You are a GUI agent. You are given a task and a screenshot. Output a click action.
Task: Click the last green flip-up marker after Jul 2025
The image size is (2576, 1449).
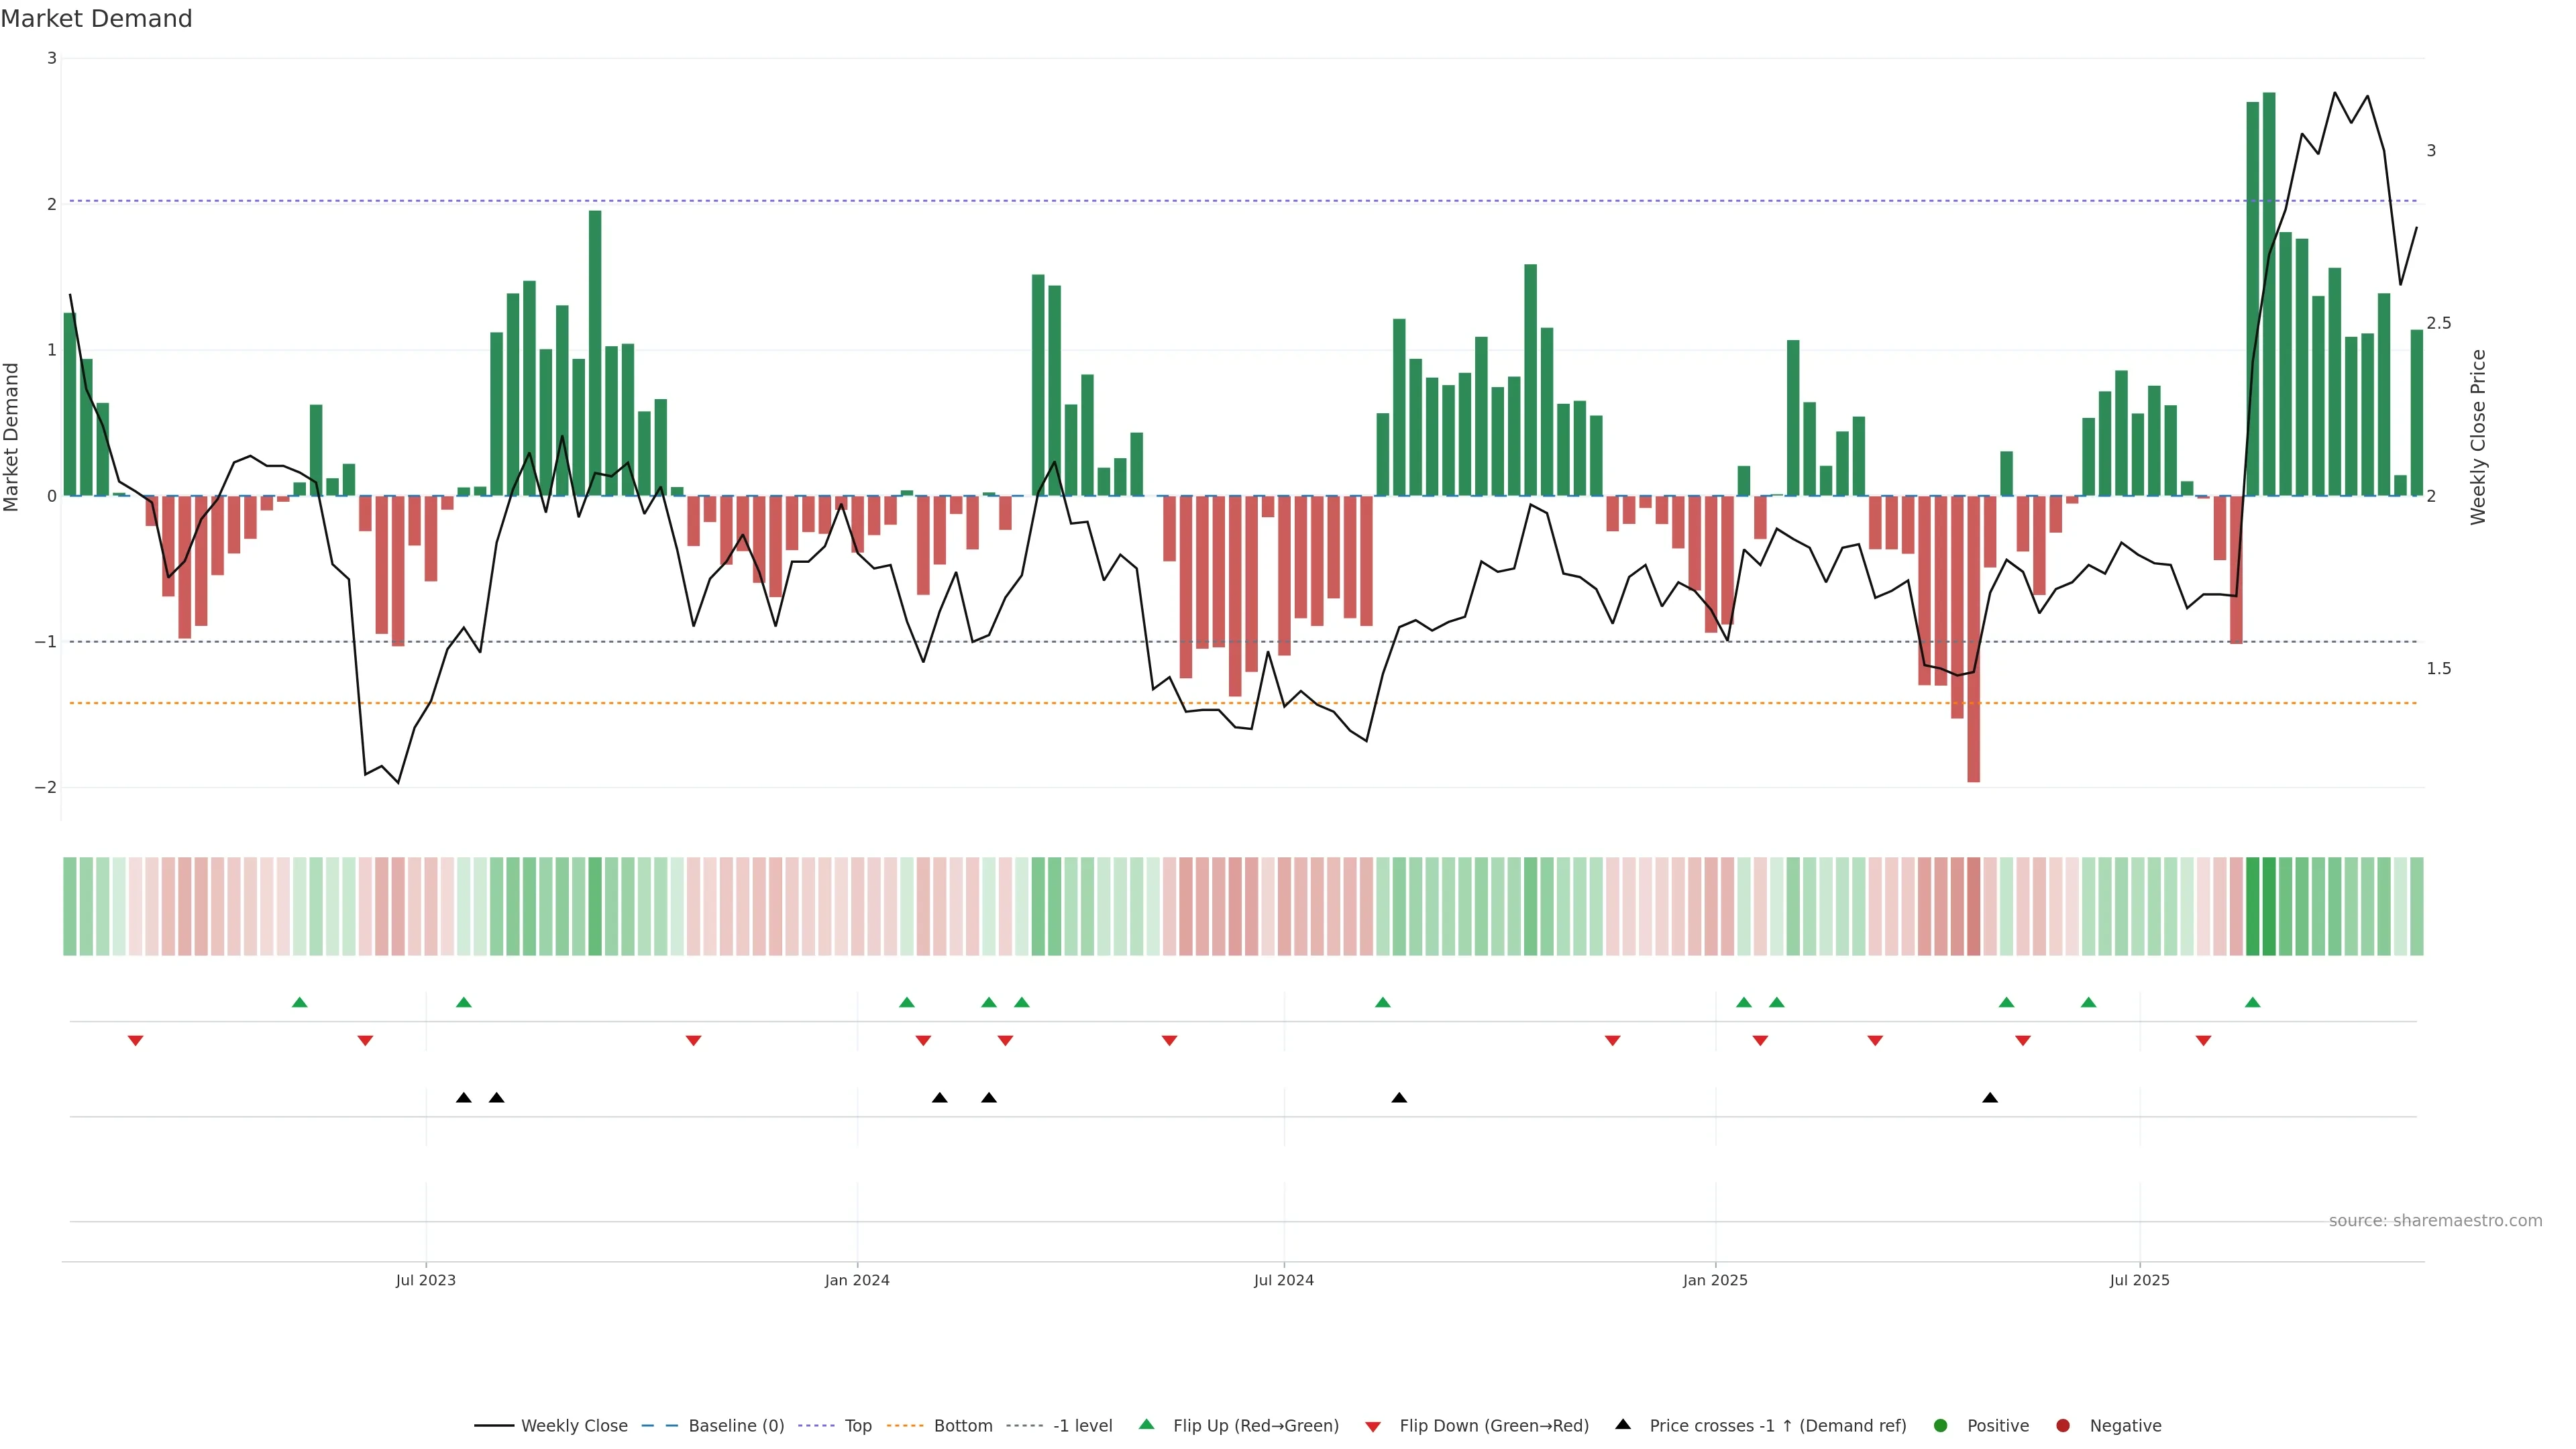pos(2252,1003)
